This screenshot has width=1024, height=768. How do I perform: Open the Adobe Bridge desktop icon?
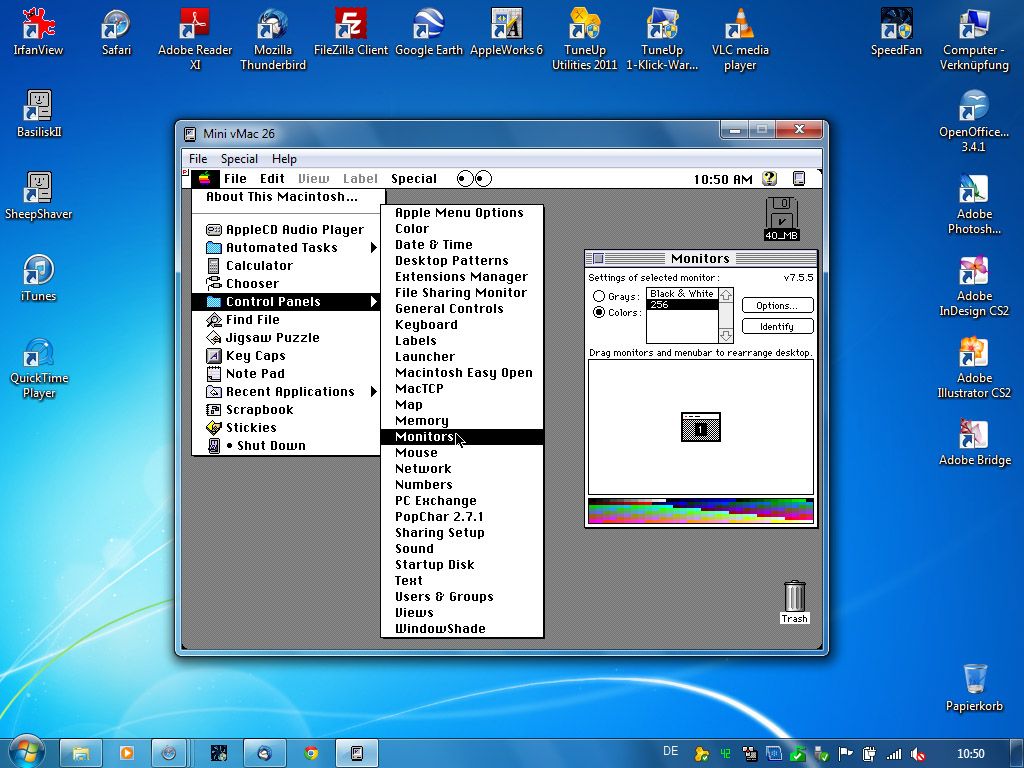tap(974, 443)
